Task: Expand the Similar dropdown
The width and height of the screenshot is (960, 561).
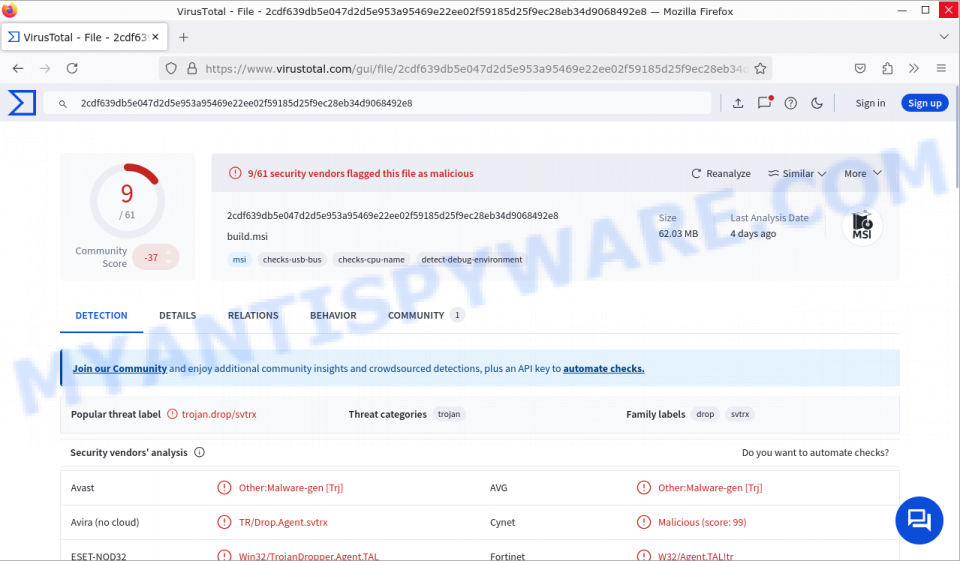Action: [797, 173]
